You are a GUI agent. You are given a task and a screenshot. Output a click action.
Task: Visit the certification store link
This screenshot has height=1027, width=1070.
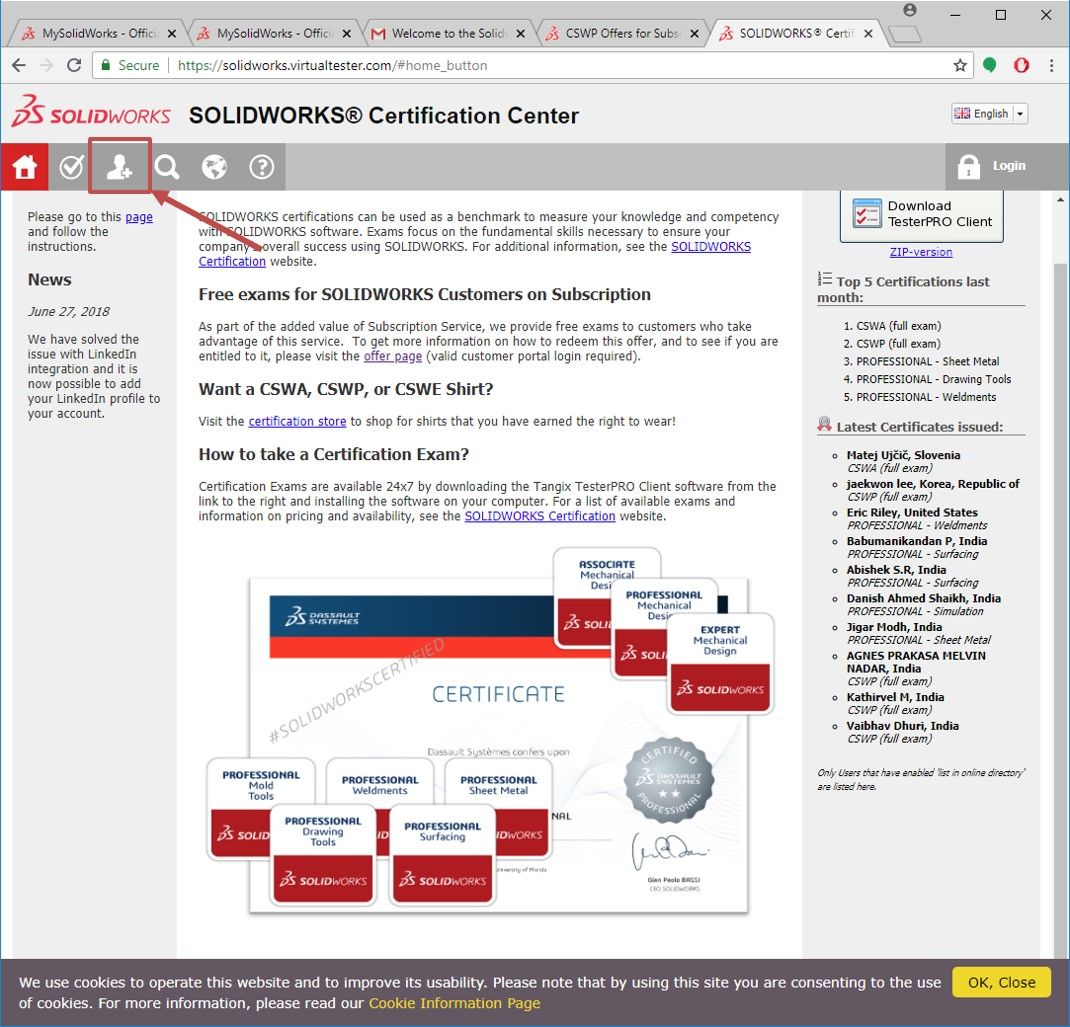[296, 420]
